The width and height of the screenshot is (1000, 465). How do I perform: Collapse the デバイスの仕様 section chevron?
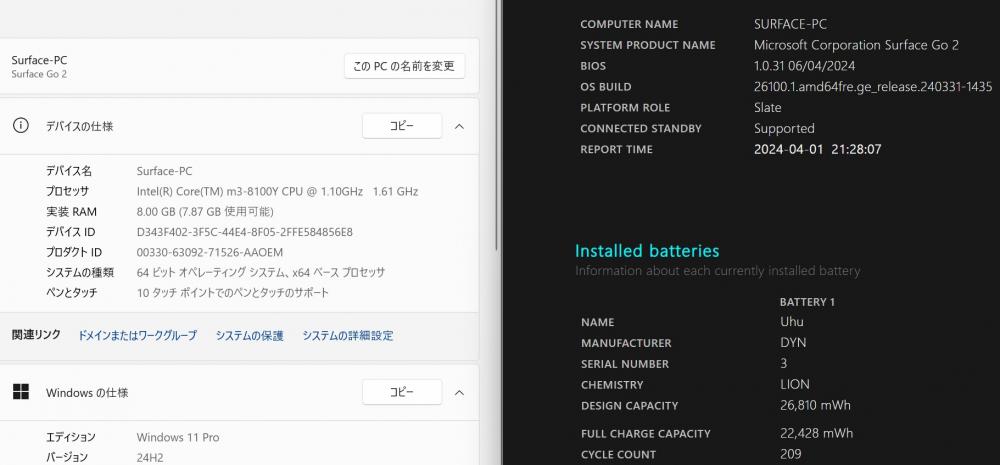tap(459, 126)
